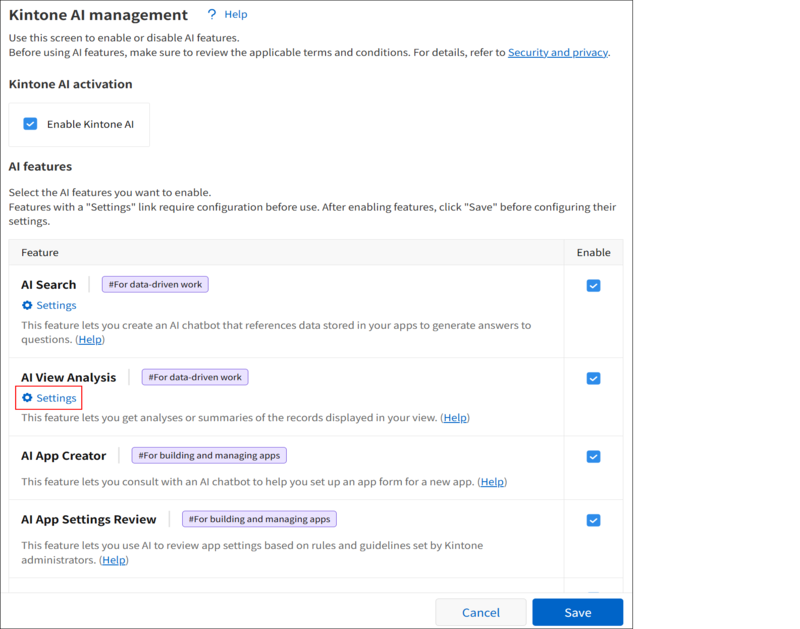Click the AI App Creator feature title
800x629 pixels.
(63, 456)
